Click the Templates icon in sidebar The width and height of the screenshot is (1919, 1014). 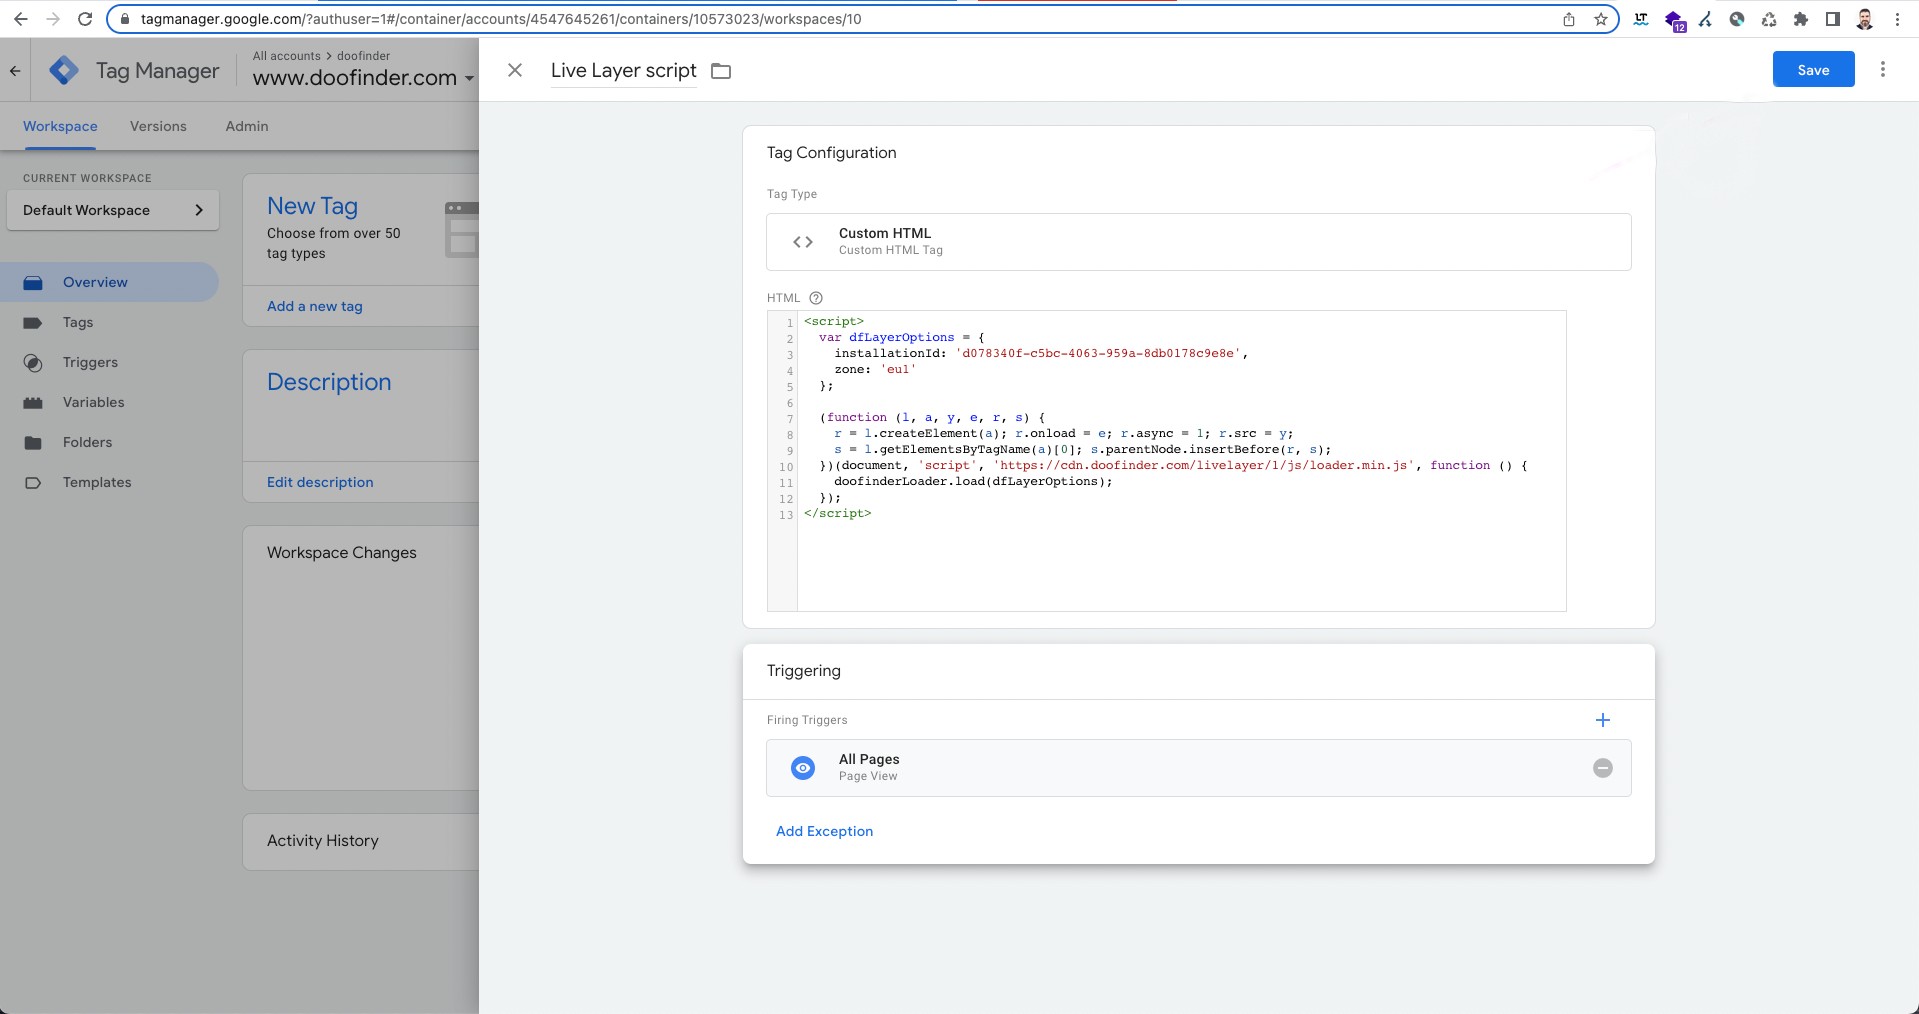pos(33,483)
